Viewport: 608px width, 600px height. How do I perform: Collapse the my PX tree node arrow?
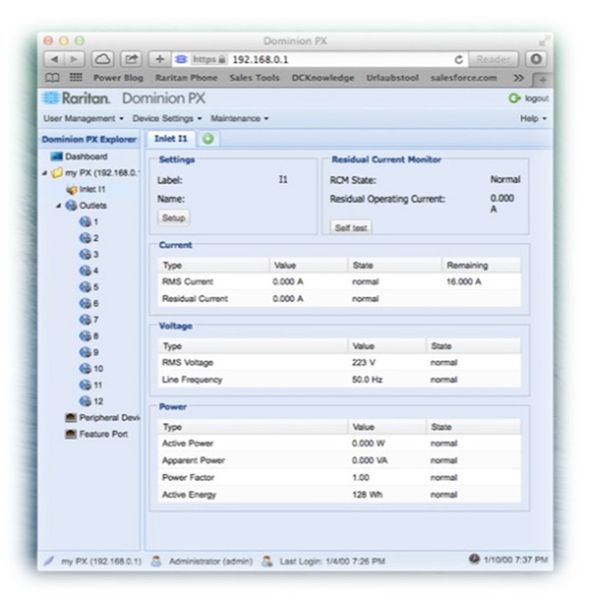click(x=45, y=173)
